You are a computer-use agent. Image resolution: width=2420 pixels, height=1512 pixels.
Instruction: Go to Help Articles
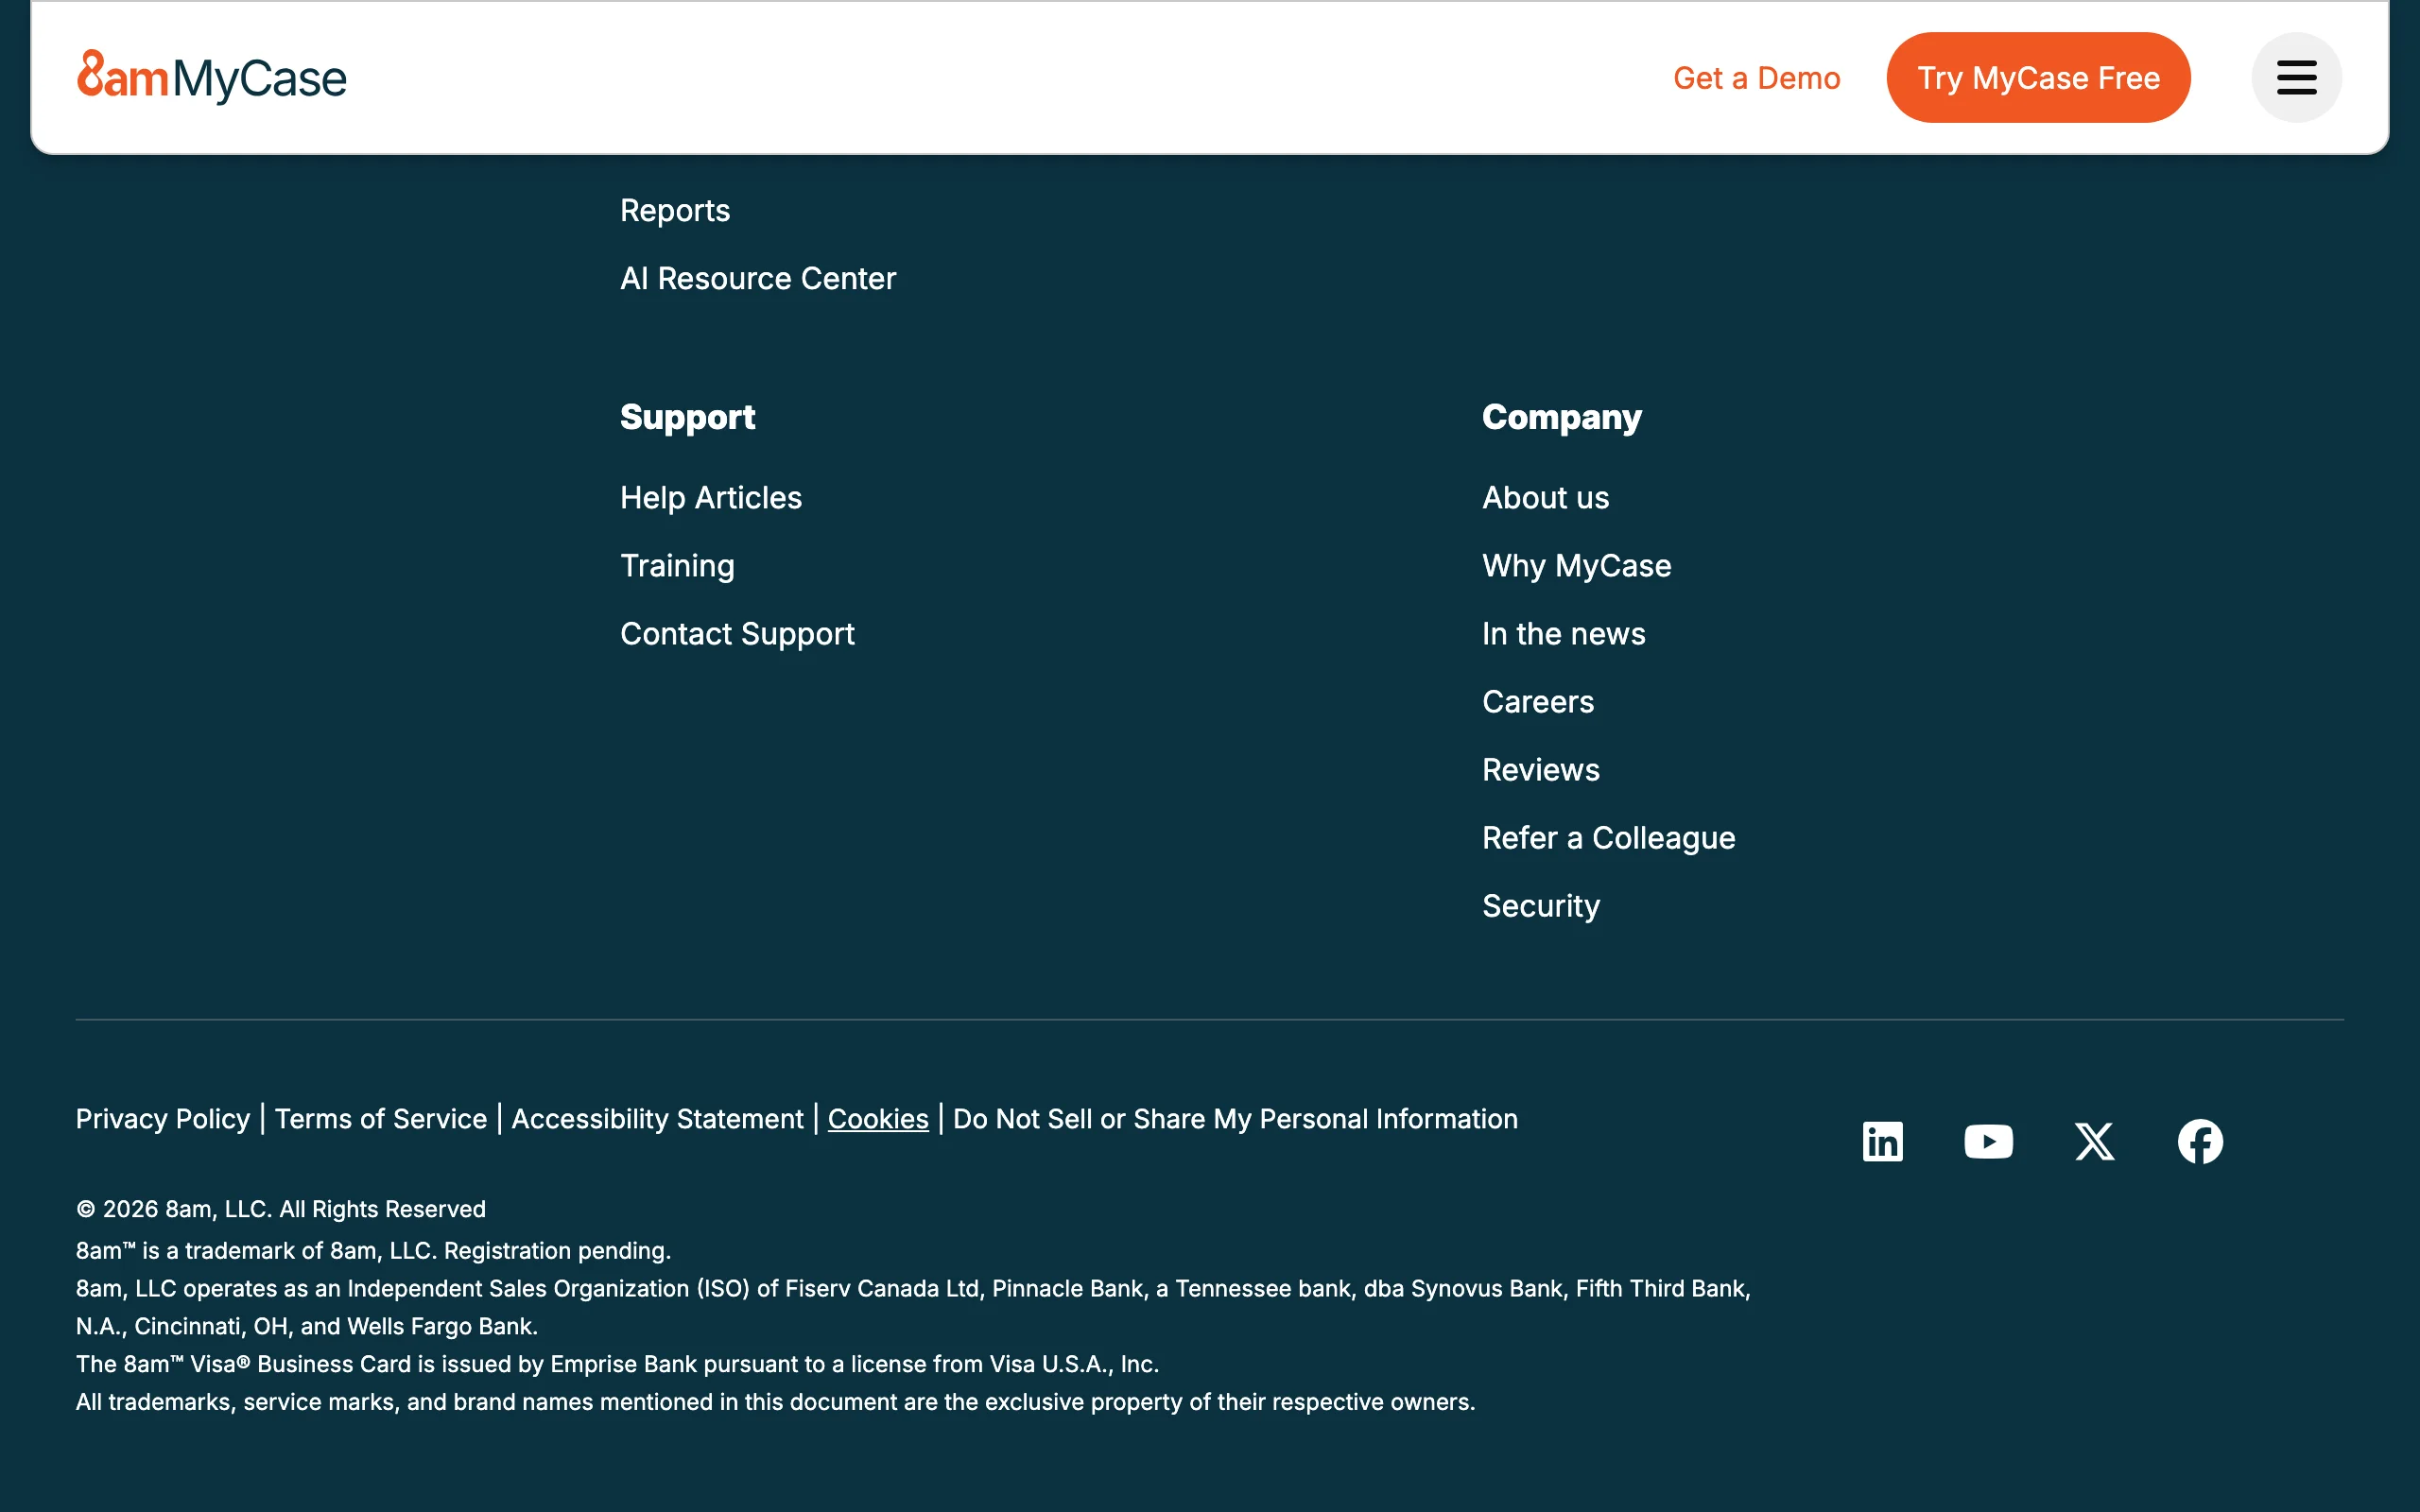711,498
